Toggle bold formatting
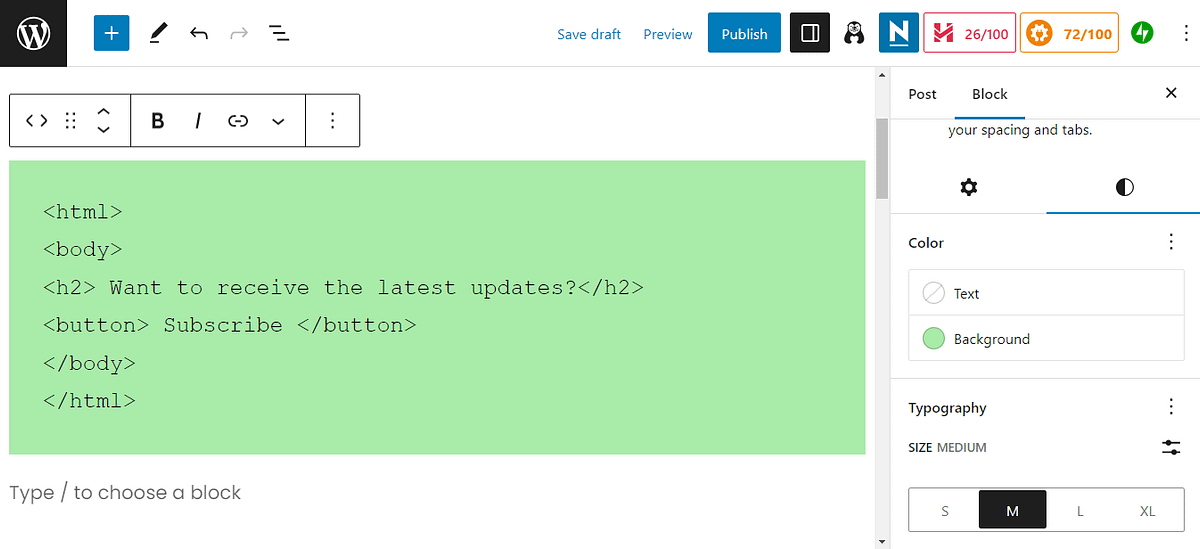This screenshot has height=549, width=1200. [x=157, y=121]
